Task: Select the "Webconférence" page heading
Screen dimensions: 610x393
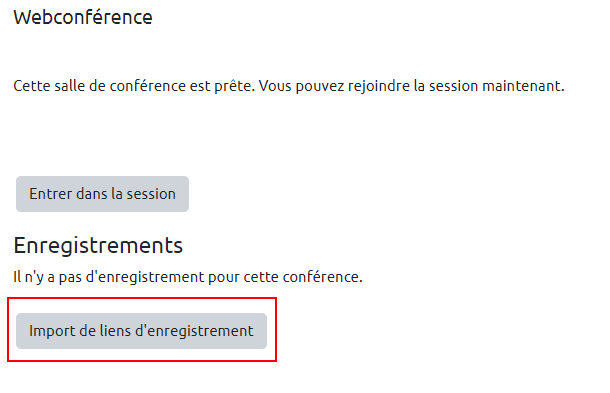Action: (83, 17)
